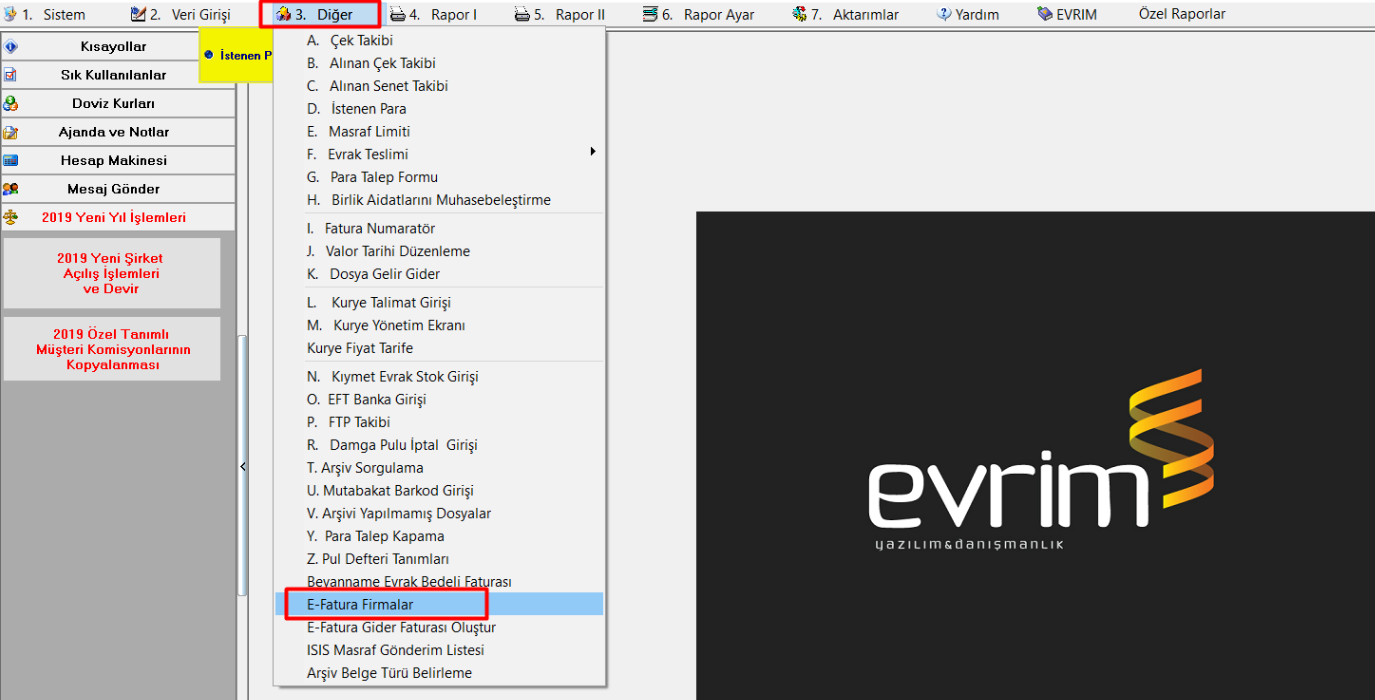Open Fatura Numaratör
Image resolution: width=1375 pixels, height=700 pixels.
(440, 228)
